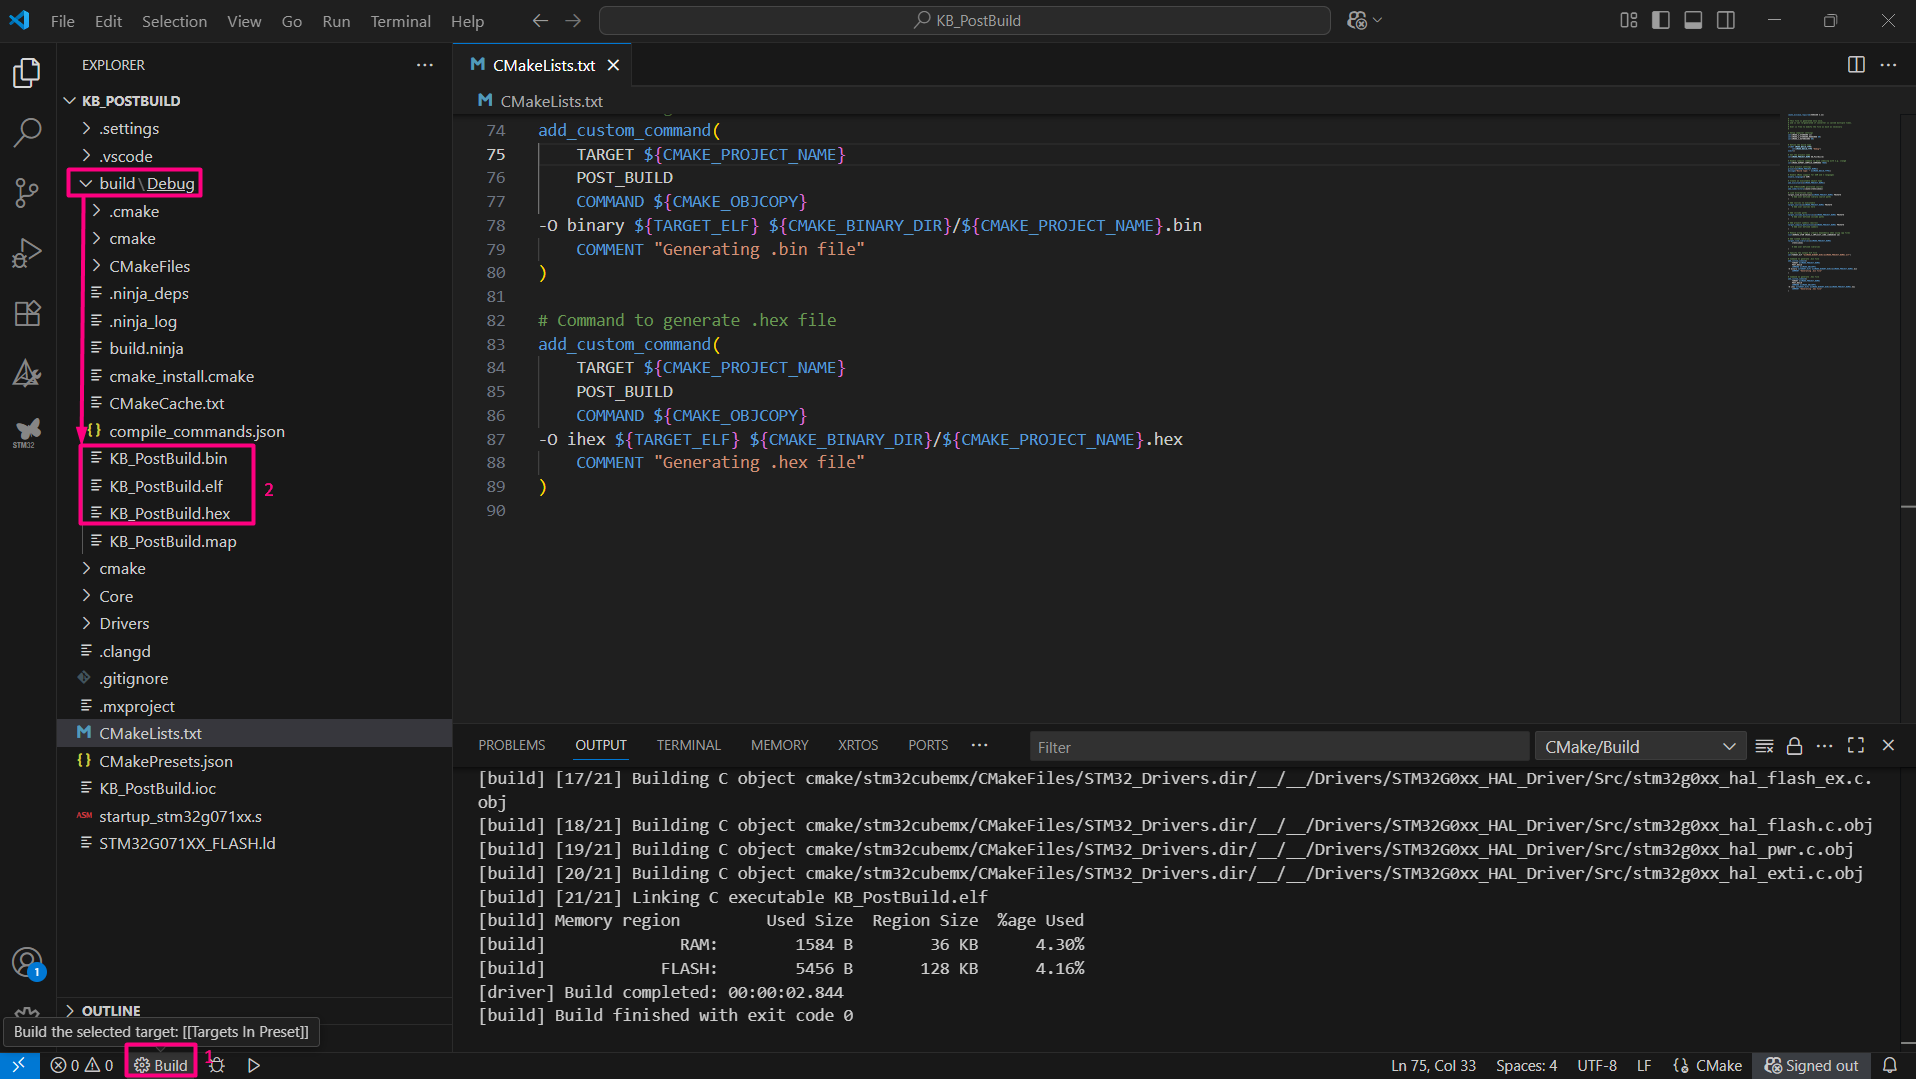Screen dimensions: 1916x1079
Task: Open the CMake/Build output channel dropdown
Action: [1640, 745]
